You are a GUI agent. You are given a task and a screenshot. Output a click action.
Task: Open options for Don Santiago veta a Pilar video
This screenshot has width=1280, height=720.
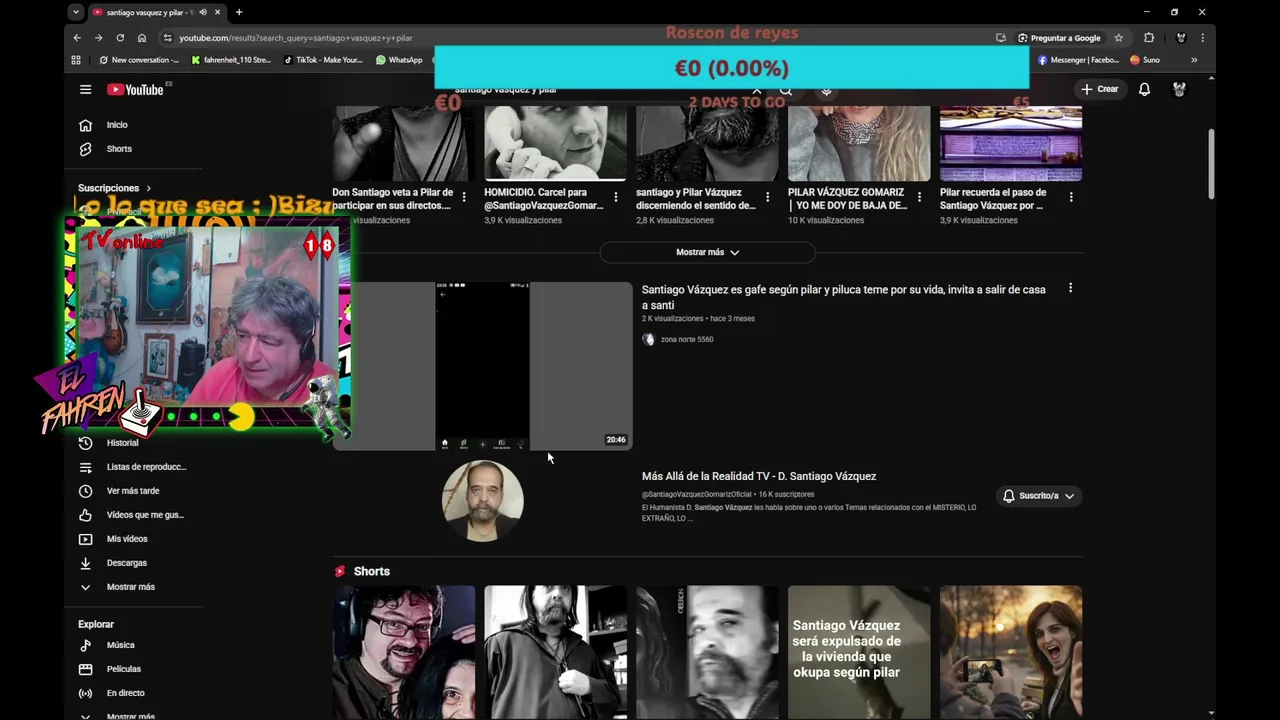tap(464, 197)
